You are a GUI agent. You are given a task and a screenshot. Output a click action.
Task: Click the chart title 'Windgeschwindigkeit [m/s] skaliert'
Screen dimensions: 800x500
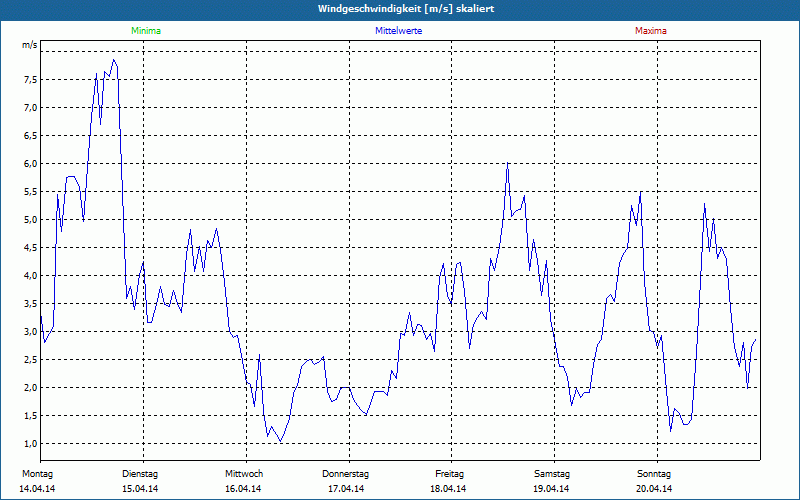406,9
